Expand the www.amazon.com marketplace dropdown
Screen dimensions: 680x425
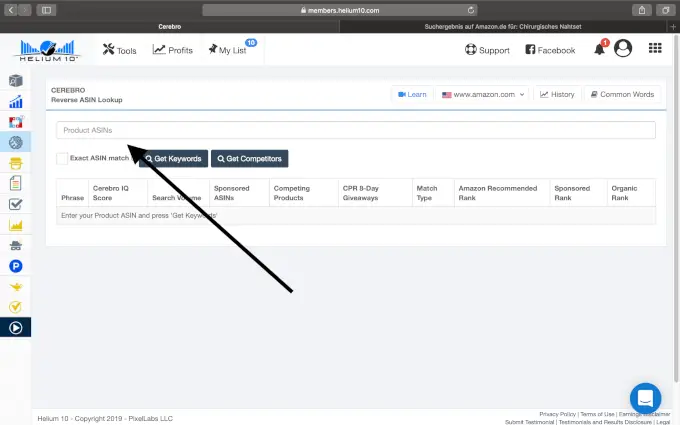click(x=482, y=94)
